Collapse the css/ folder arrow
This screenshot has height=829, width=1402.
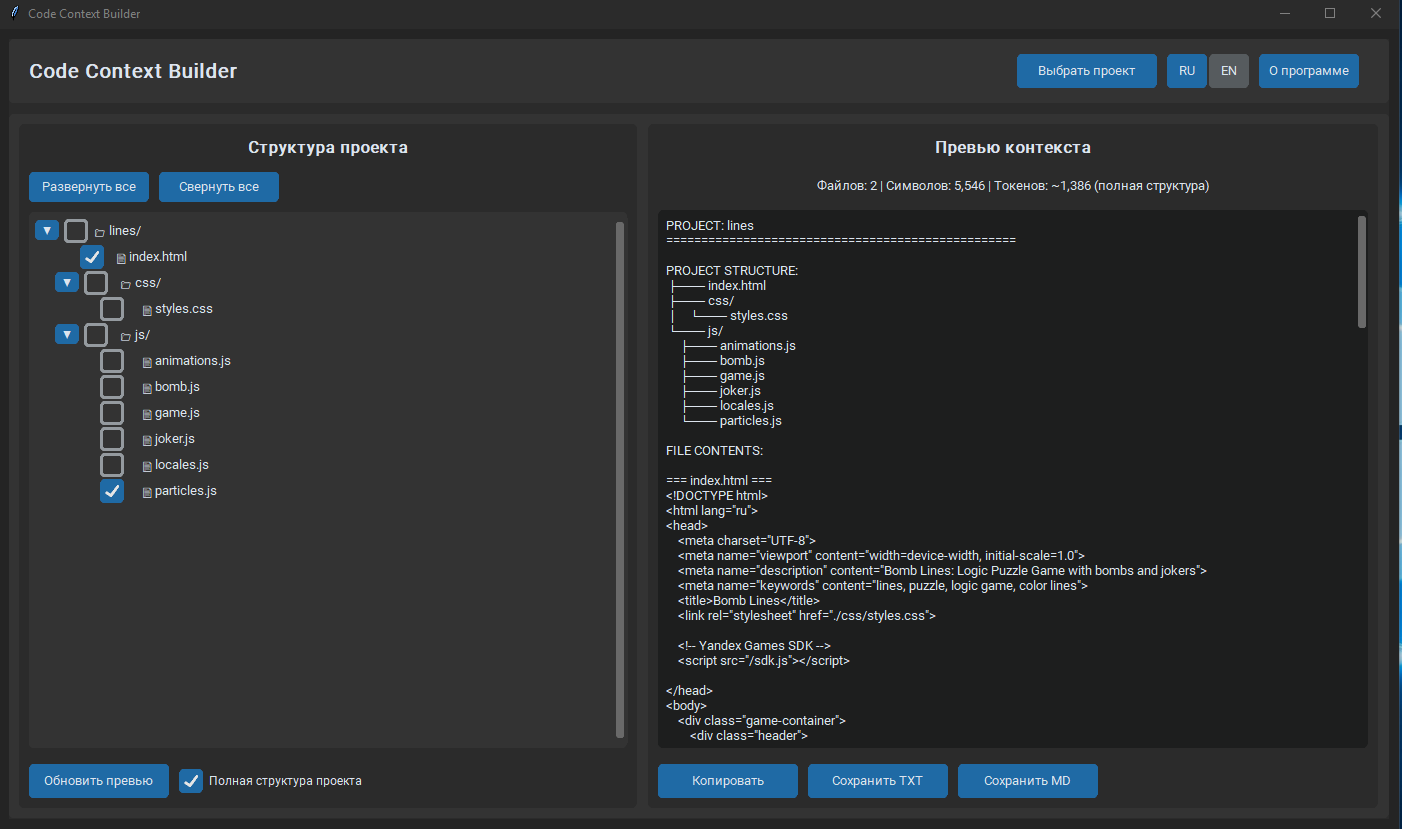click(67, 283)
